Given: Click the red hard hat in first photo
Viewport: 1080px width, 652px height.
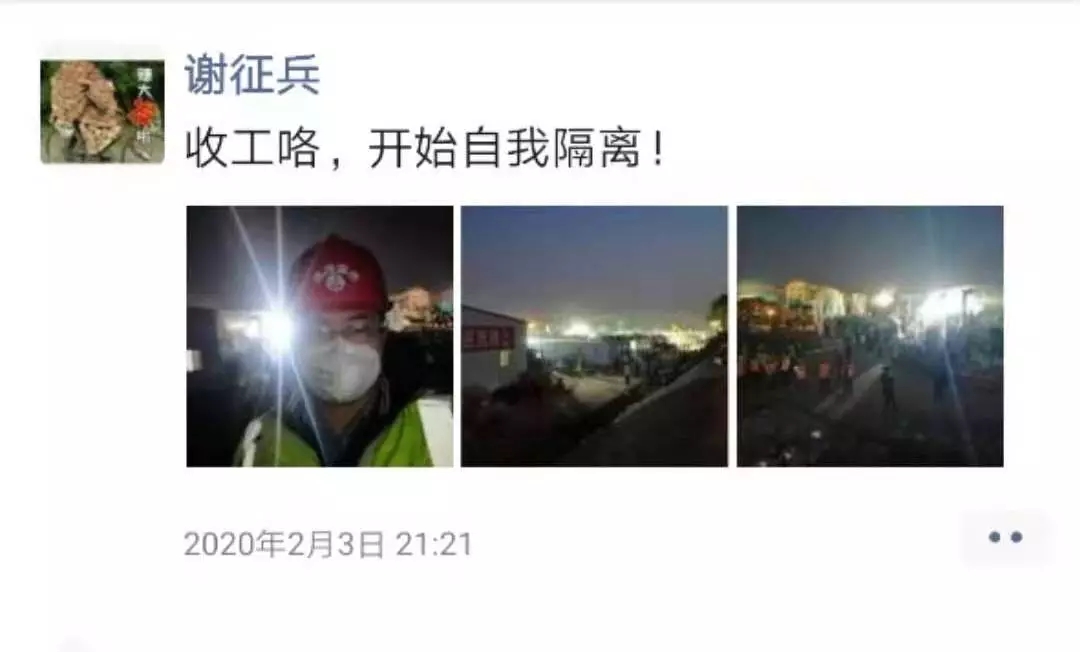Looking at the screenshot, I should [338, 275].
